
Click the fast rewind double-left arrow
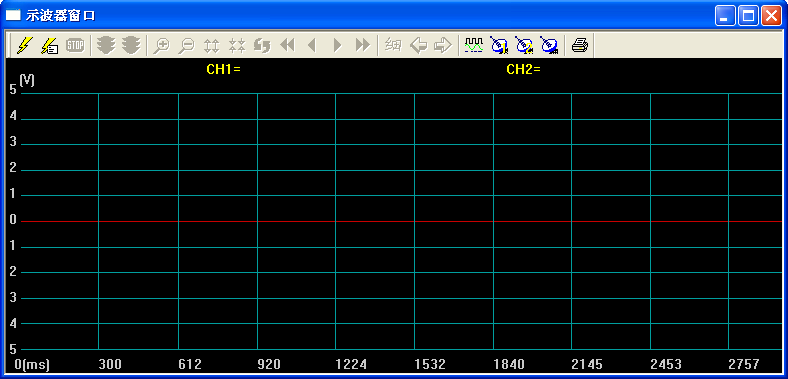287,45
